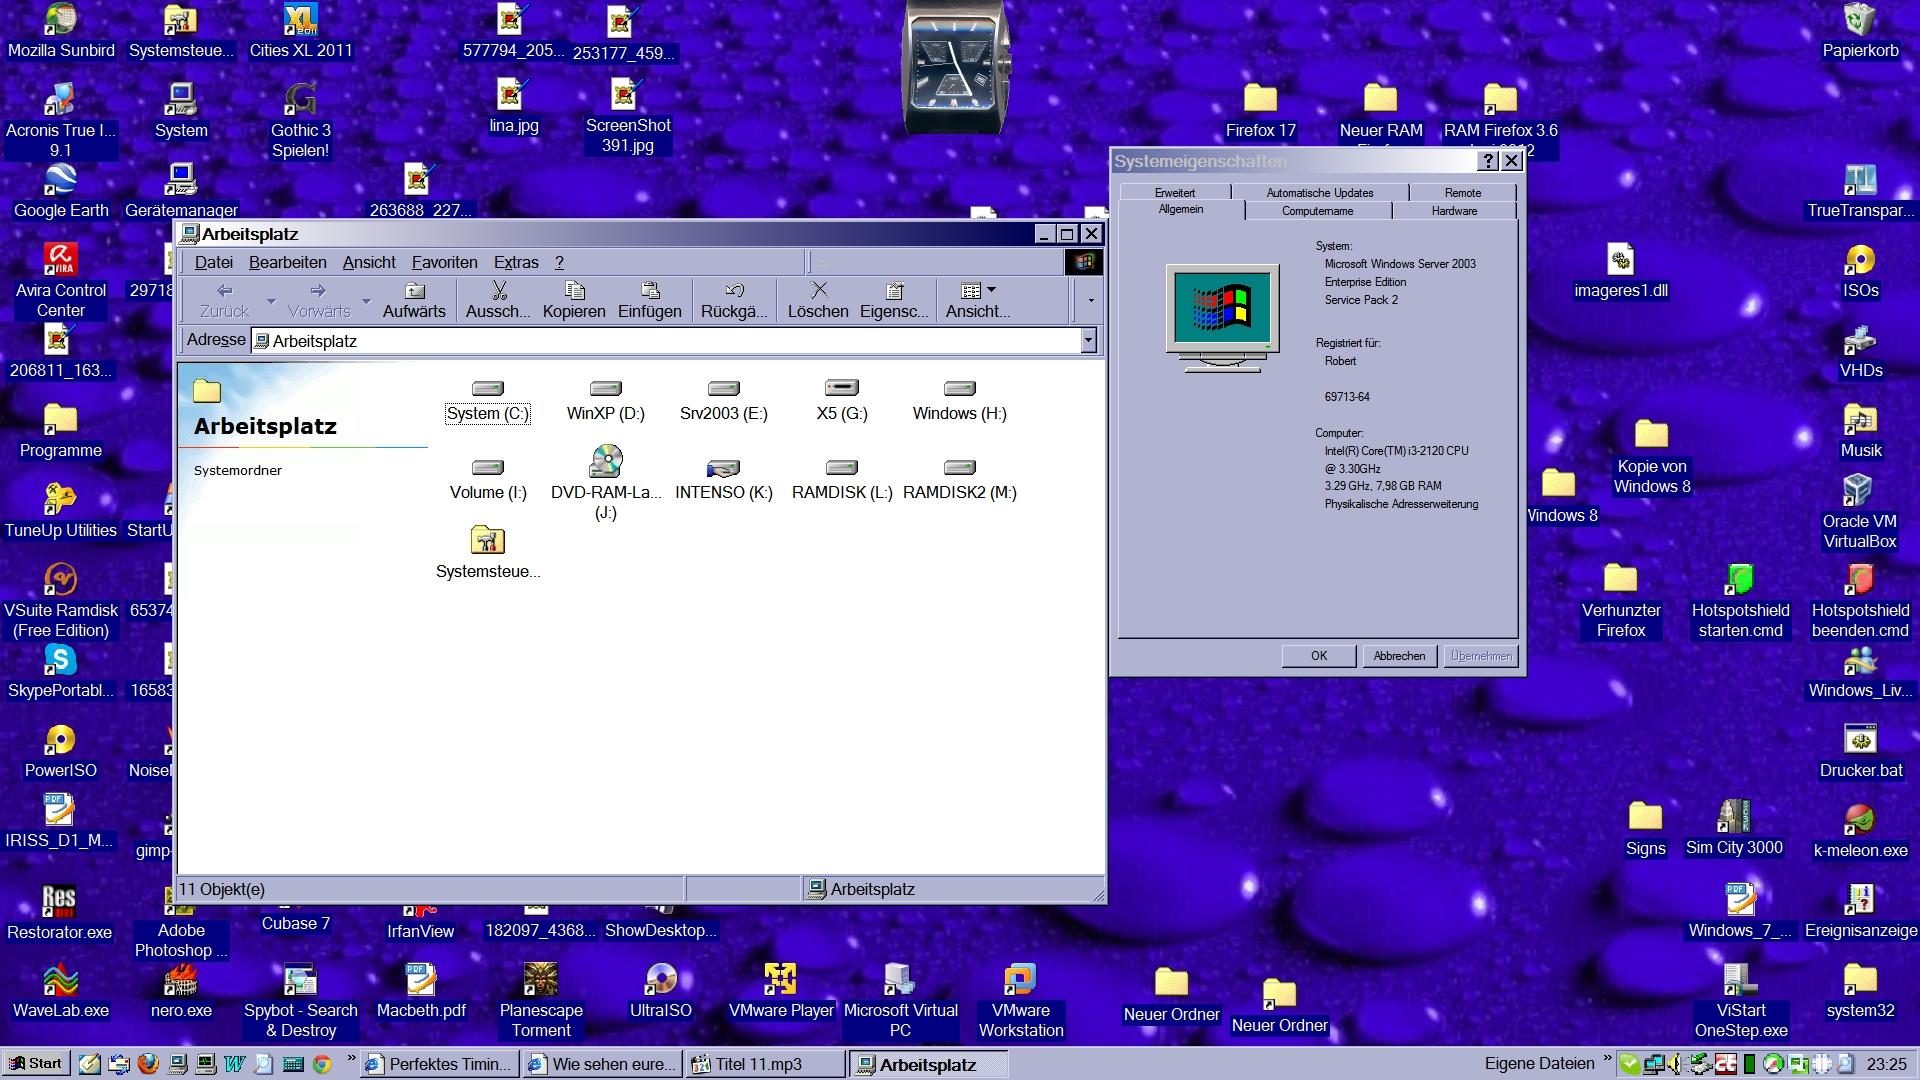Switch to the Automatische Updates tab

tap(1319, 192)
